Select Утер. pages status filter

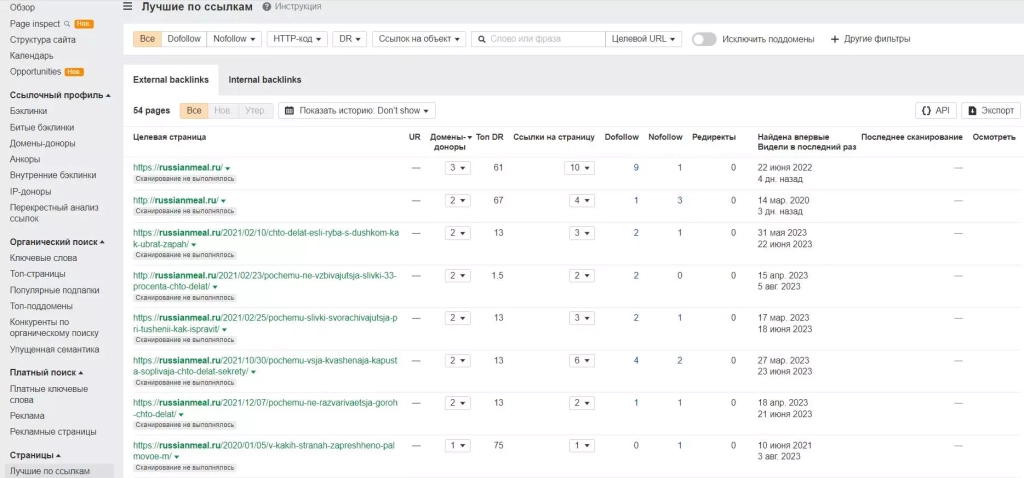click(x=255, y=111)
